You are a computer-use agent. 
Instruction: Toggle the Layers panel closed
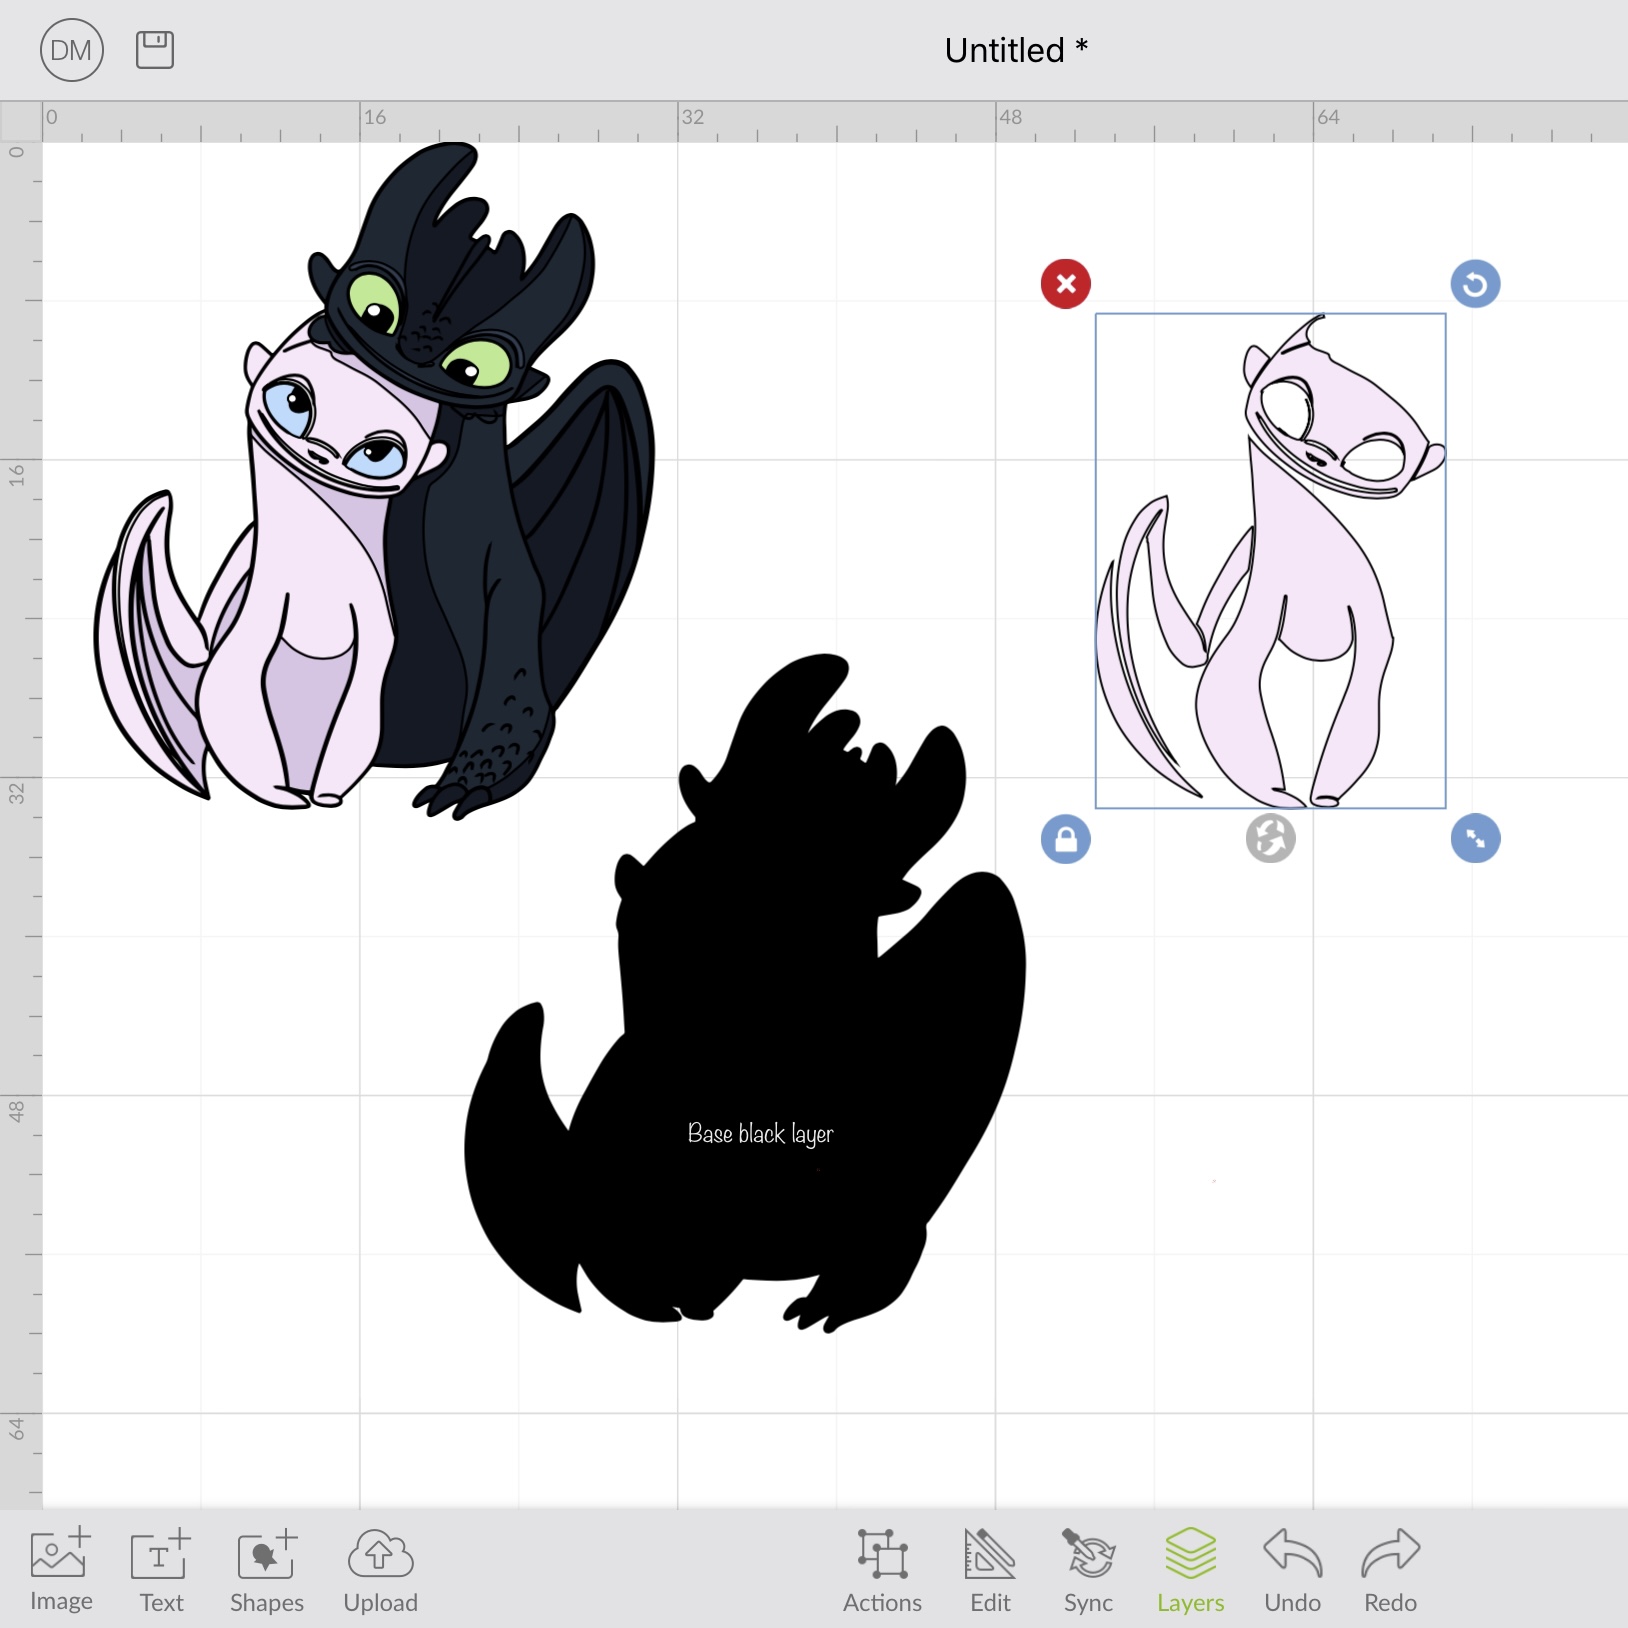pyautogui.click(x=1190, y=1570)
